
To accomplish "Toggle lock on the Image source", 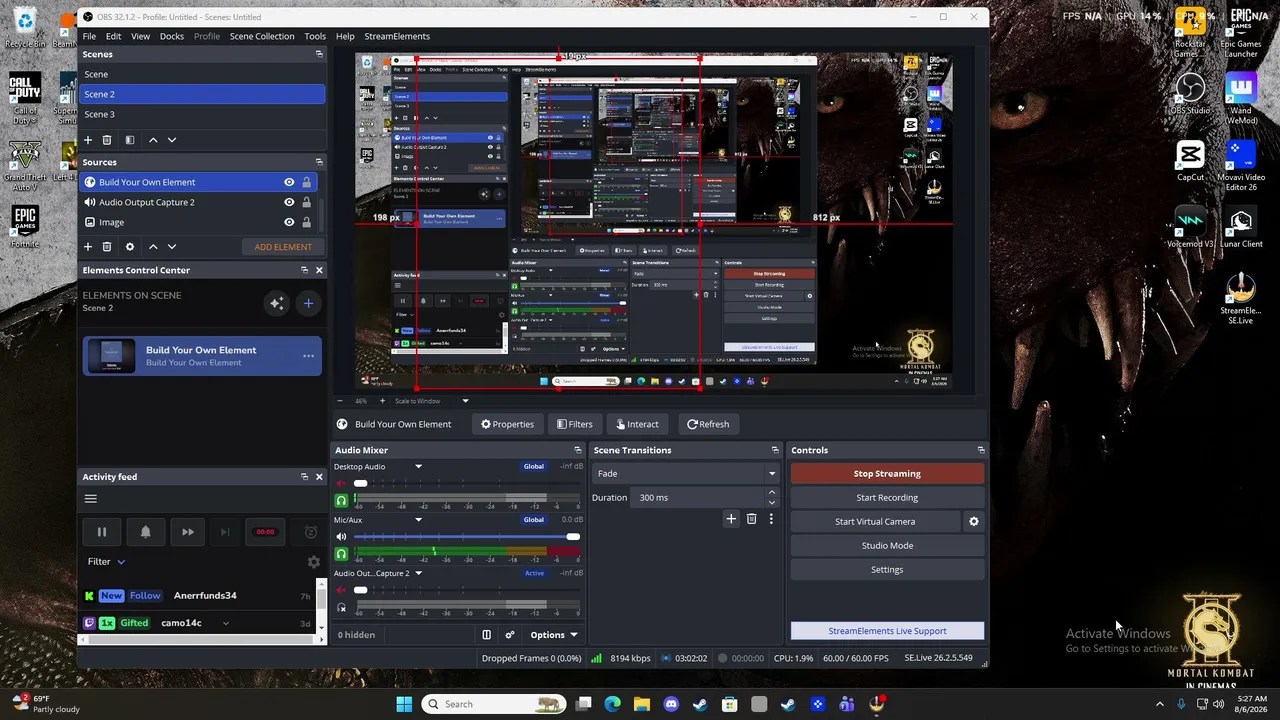I will pyautogui.click(x=307, y=222).
